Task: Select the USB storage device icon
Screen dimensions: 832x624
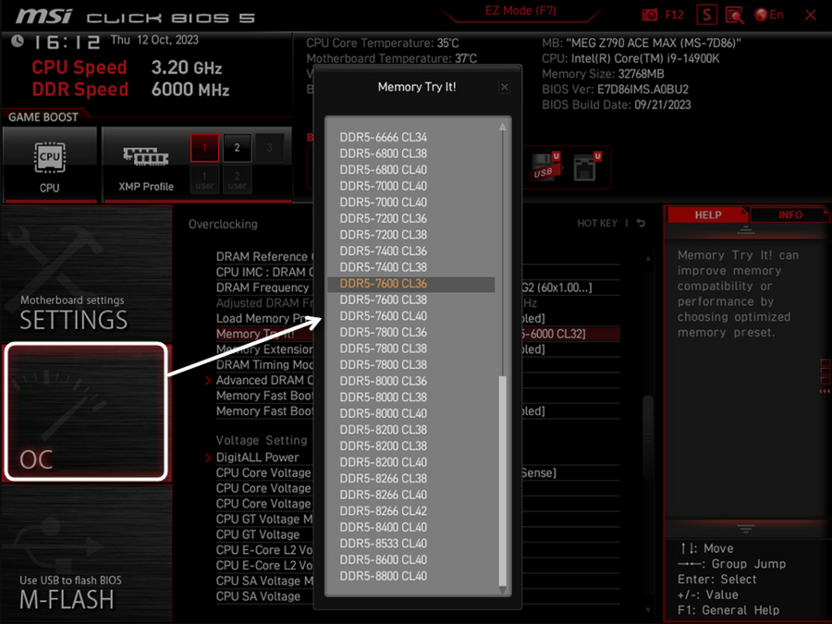Action: [546, 166]
